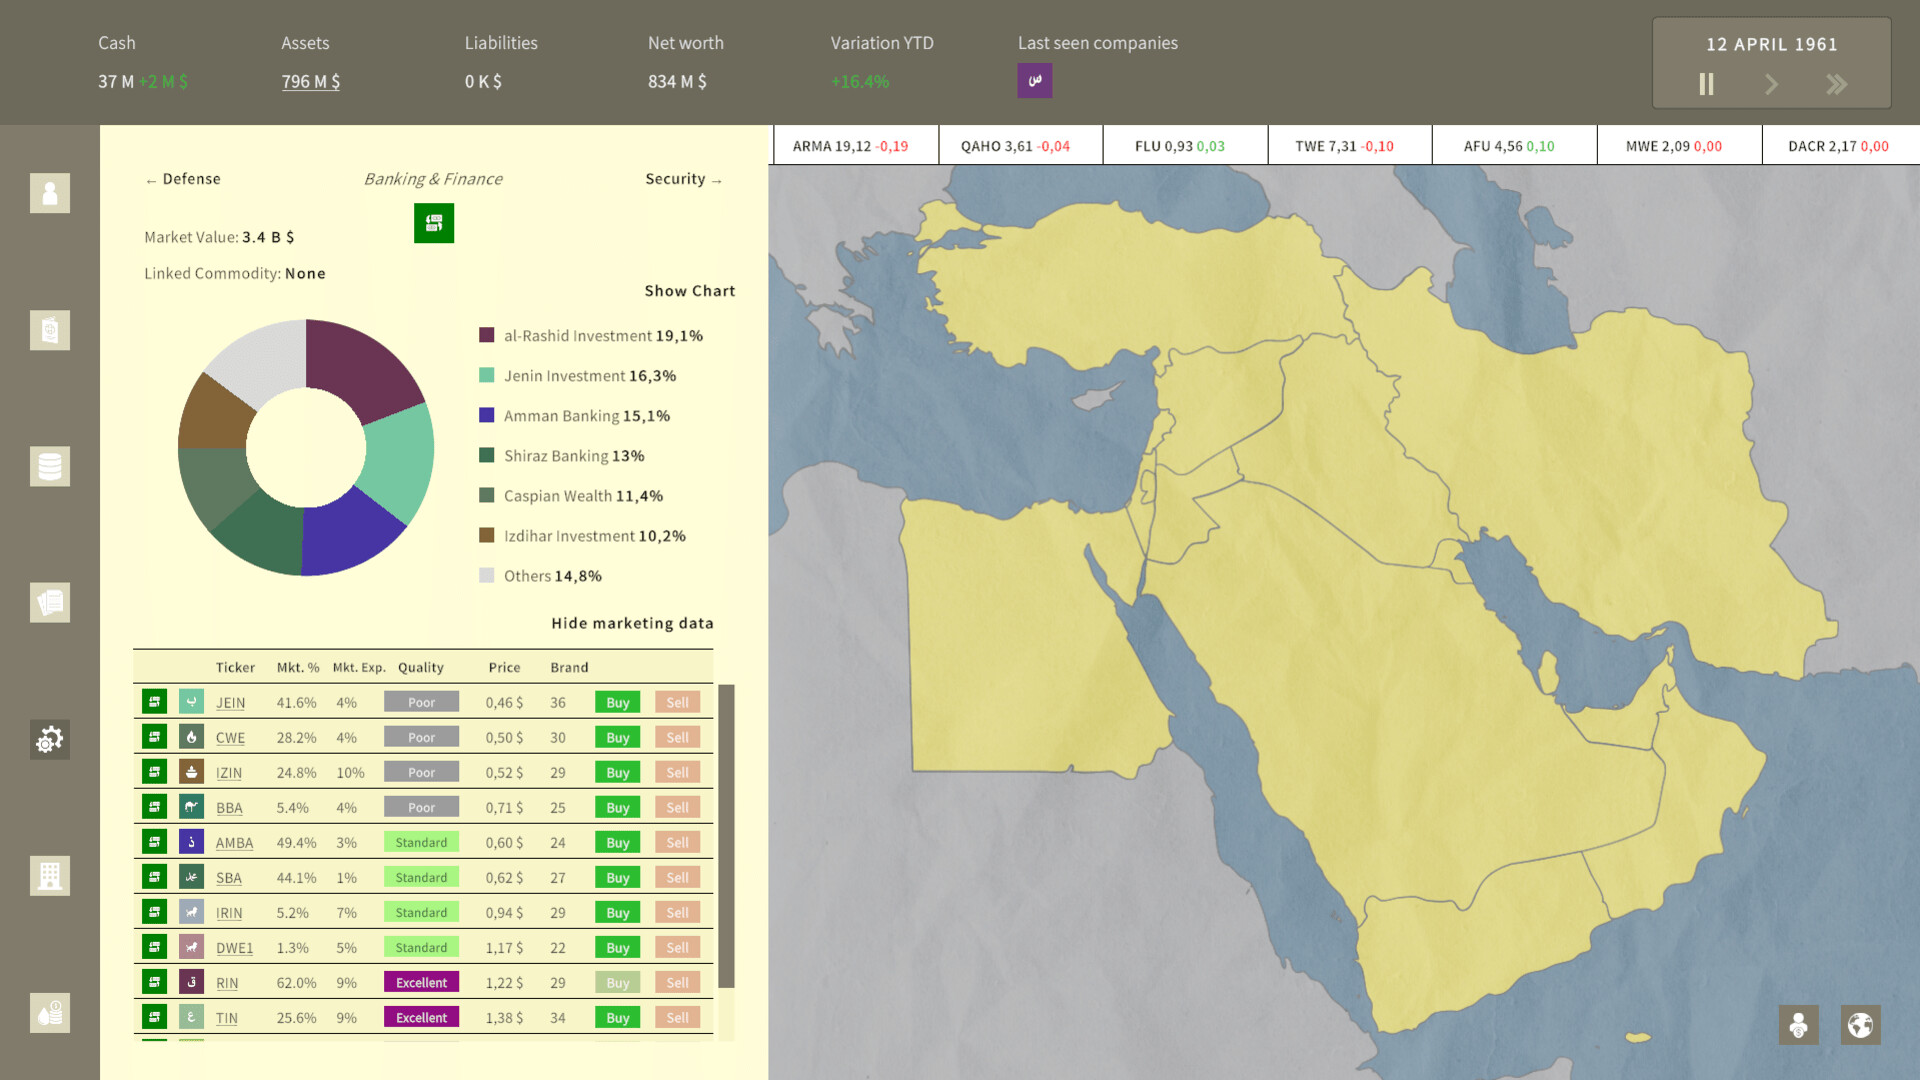Open the news documents panel in the sidebar
Viewport: 1920px width, 1080px height.
click(49, 602)
